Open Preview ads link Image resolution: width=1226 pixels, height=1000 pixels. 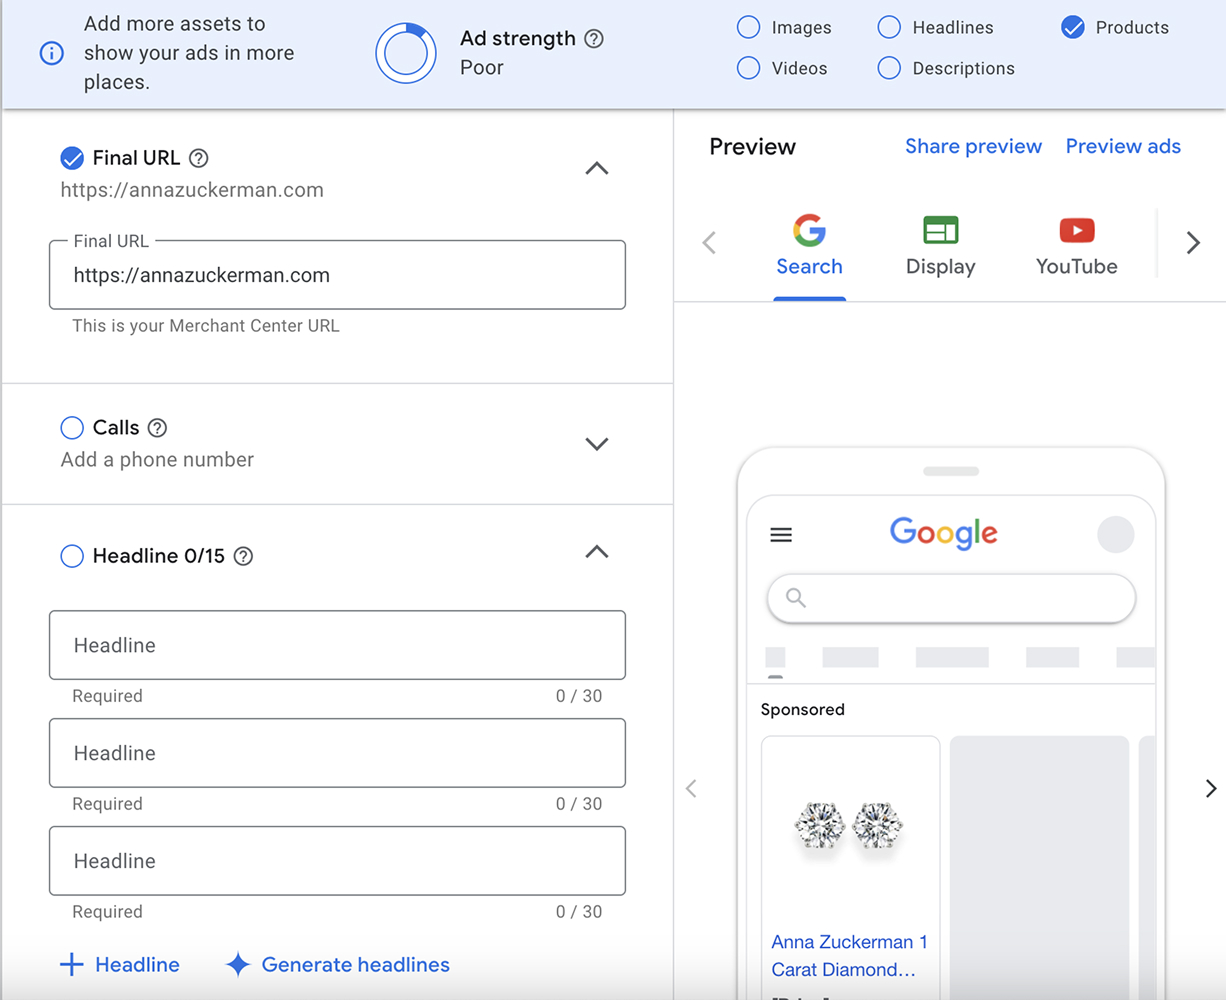coord(1123,147)
